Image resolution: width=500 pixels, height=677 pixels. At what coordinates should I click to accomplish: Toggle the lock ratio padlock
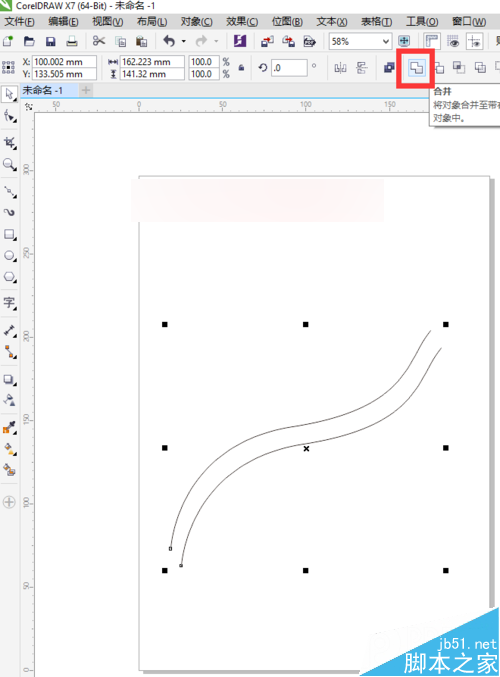click(241, 68)
